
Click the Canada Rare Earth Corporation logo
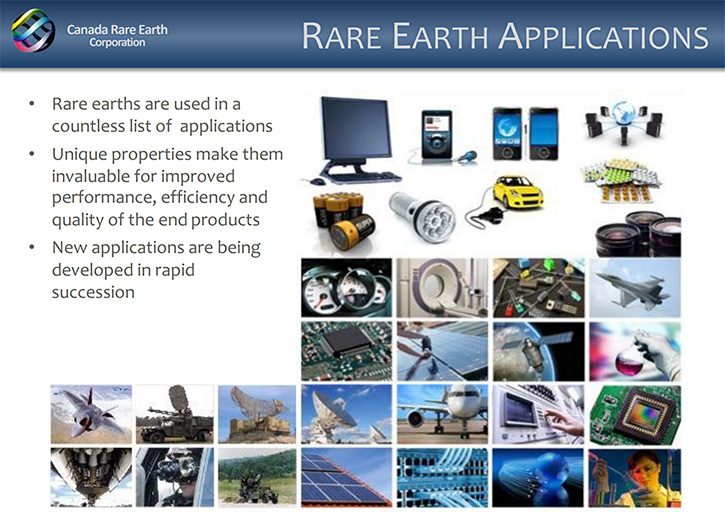pyautogui.click(x=33, y=31)
